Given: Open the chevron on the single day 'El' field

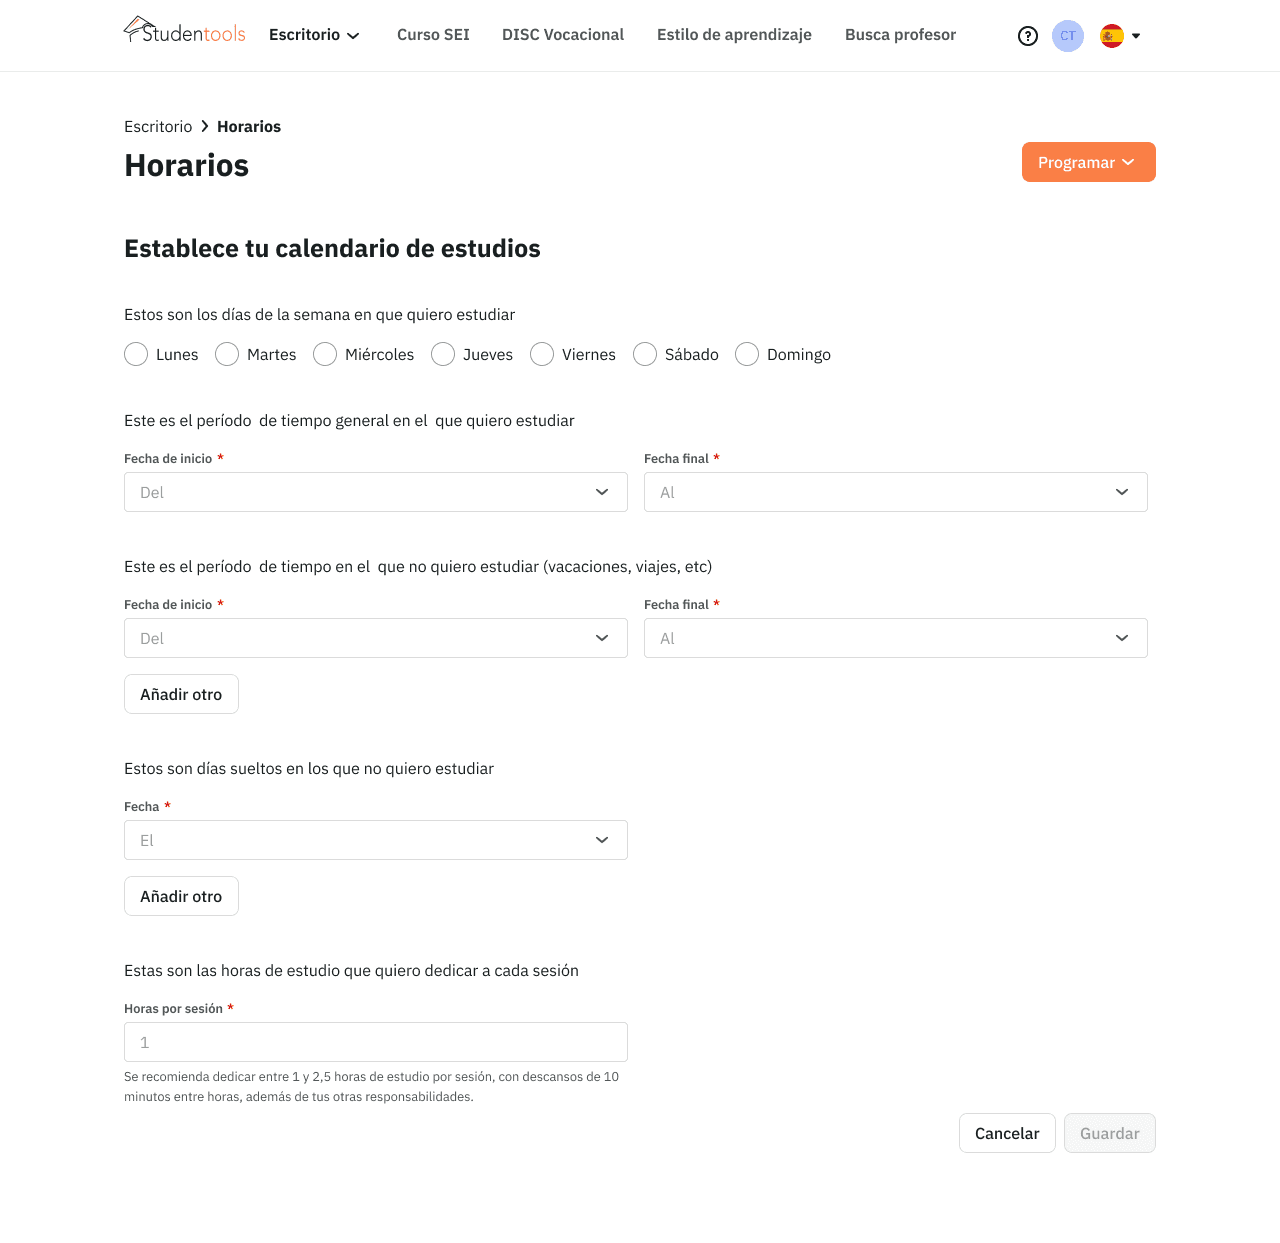Looking at the screenshot, I should [602, 840].
